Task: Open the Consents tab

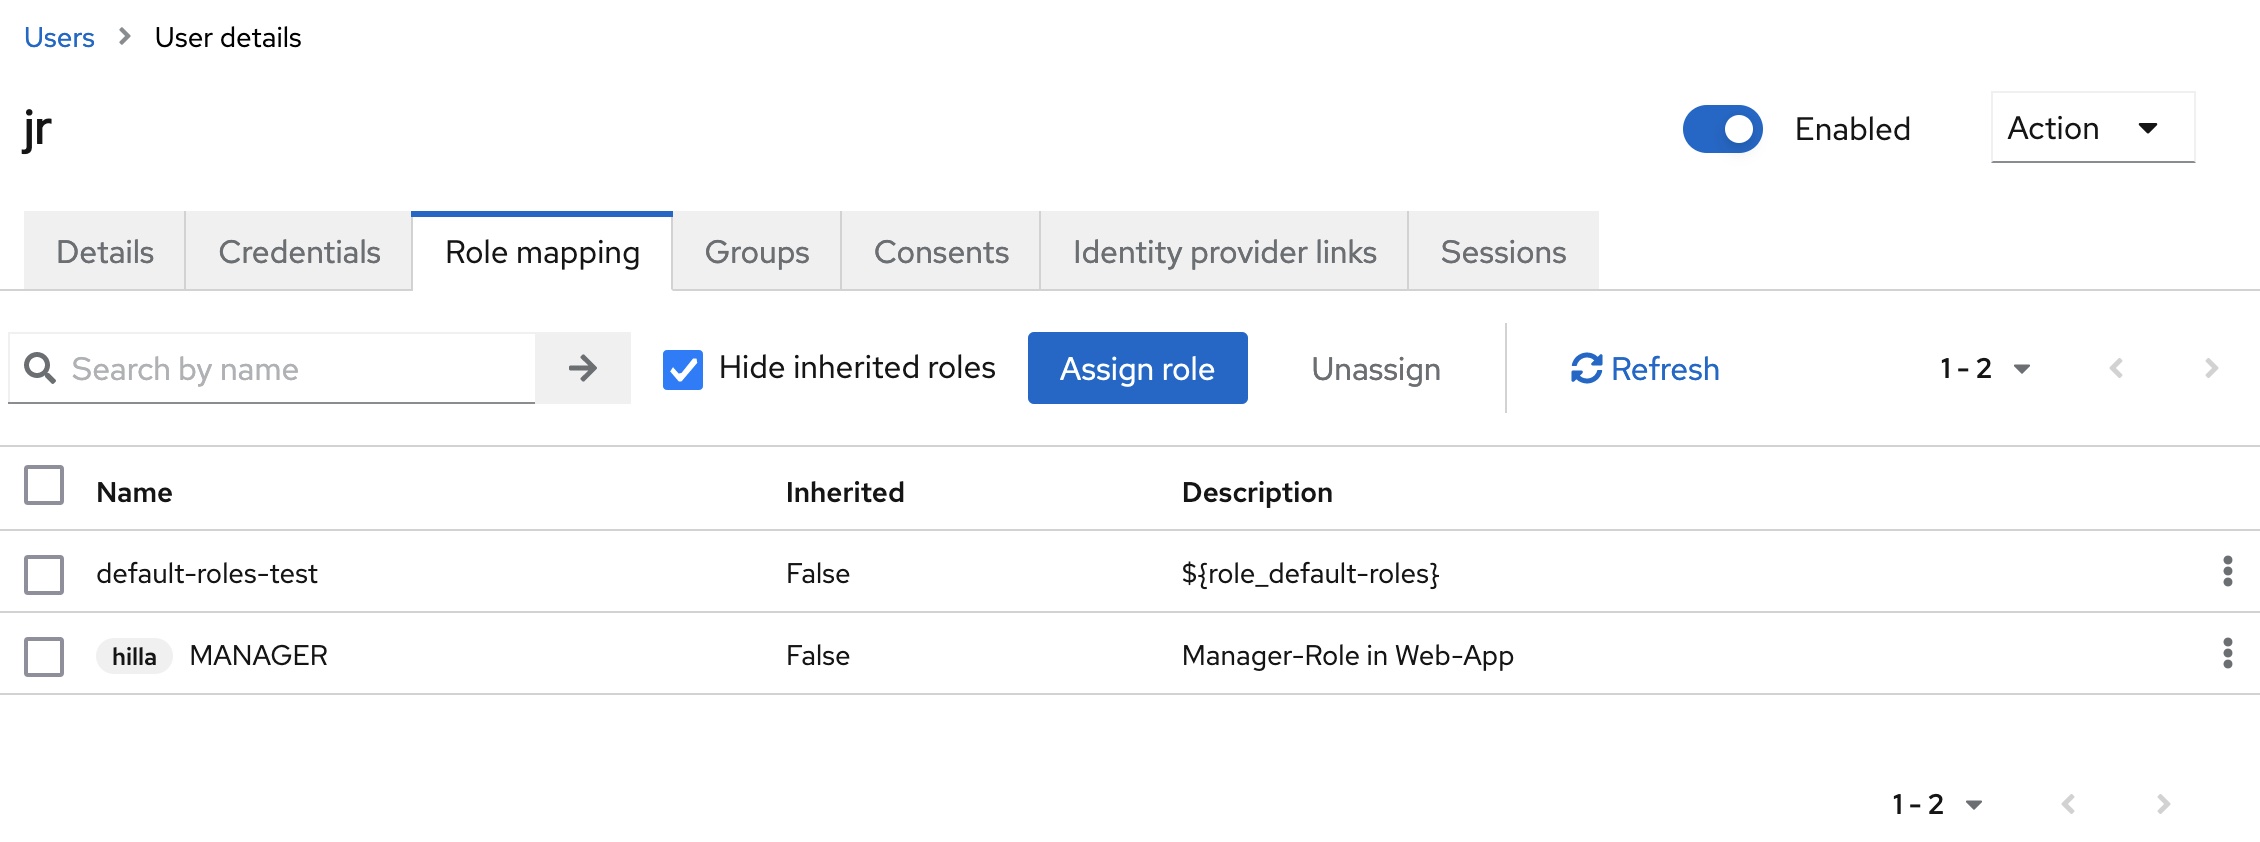Action: (941, 252)
